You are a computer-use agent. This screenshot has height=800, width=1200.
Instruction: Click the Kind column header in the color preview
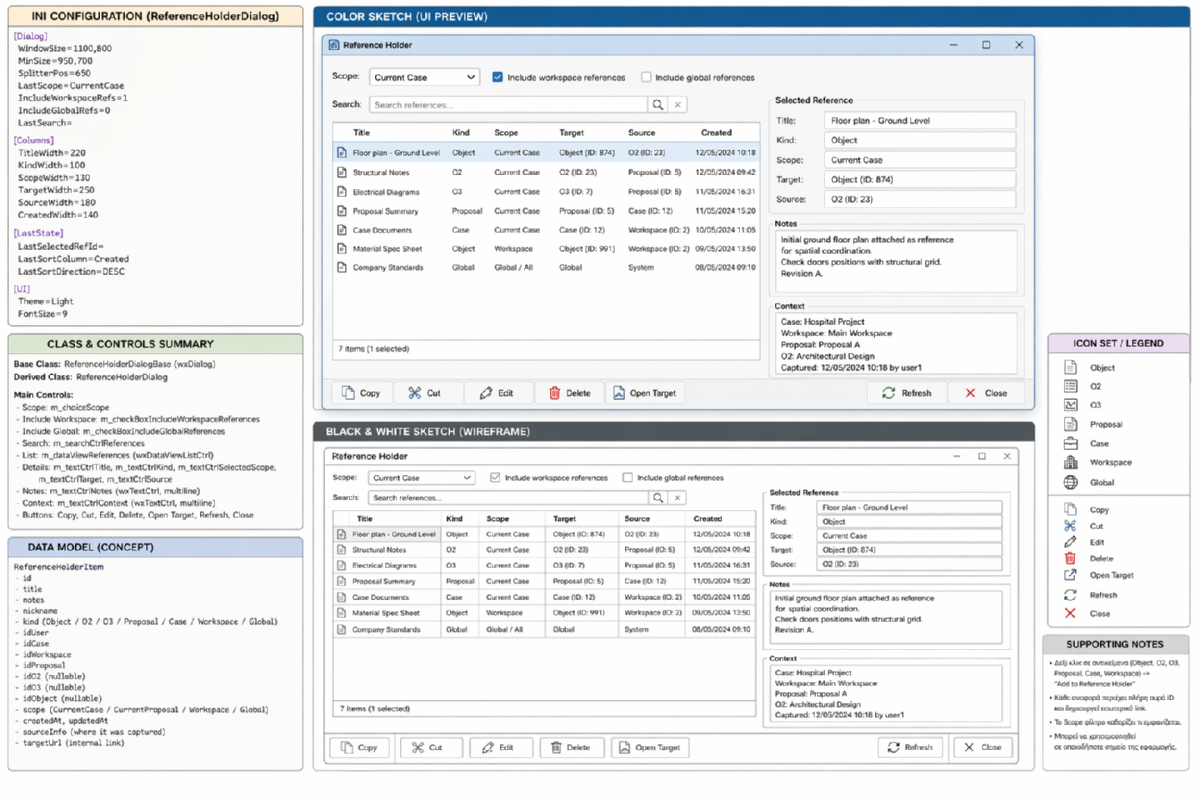point(460,132)
